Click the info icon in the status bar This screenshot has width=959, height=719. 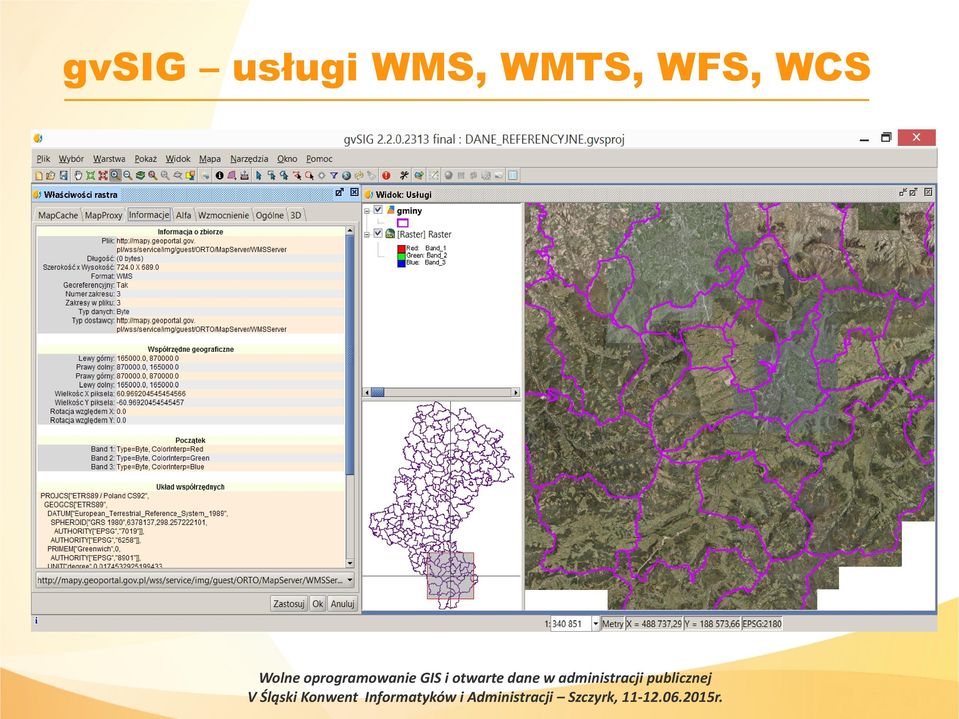pos(36,621)
